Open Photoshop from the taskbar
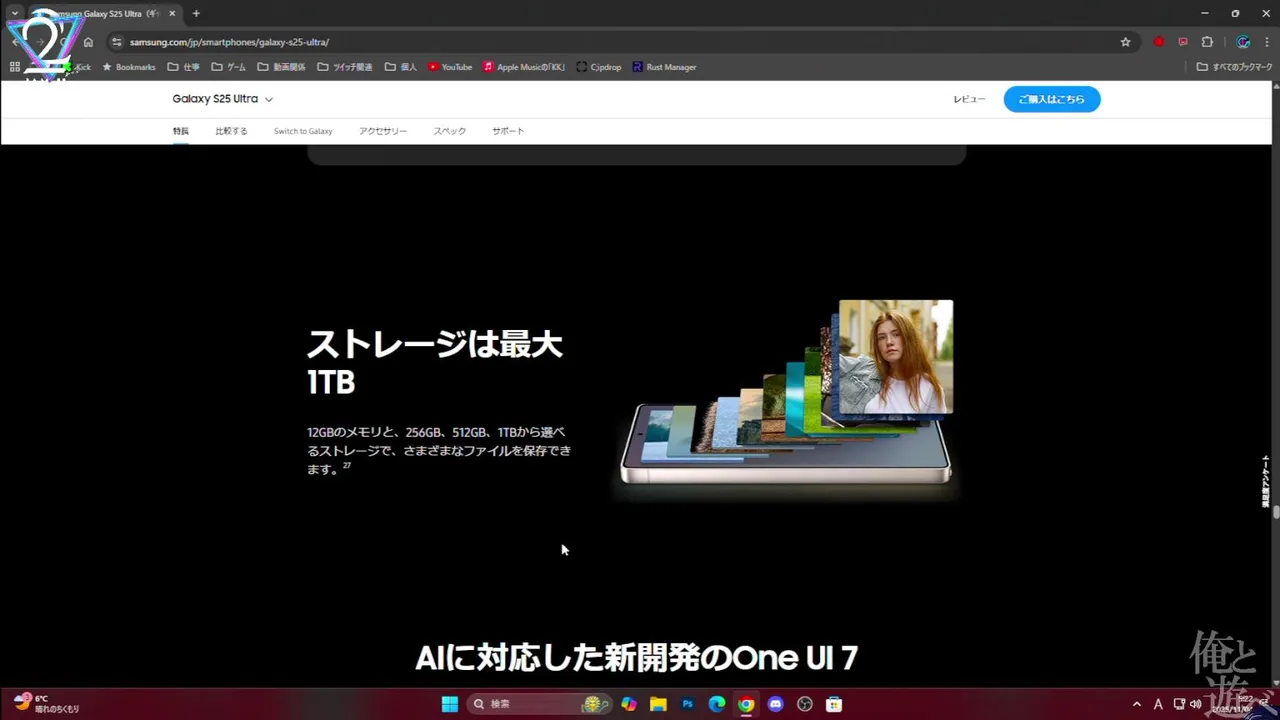Viewport: 1280px width, 720px height. click(x=688, y=704)
